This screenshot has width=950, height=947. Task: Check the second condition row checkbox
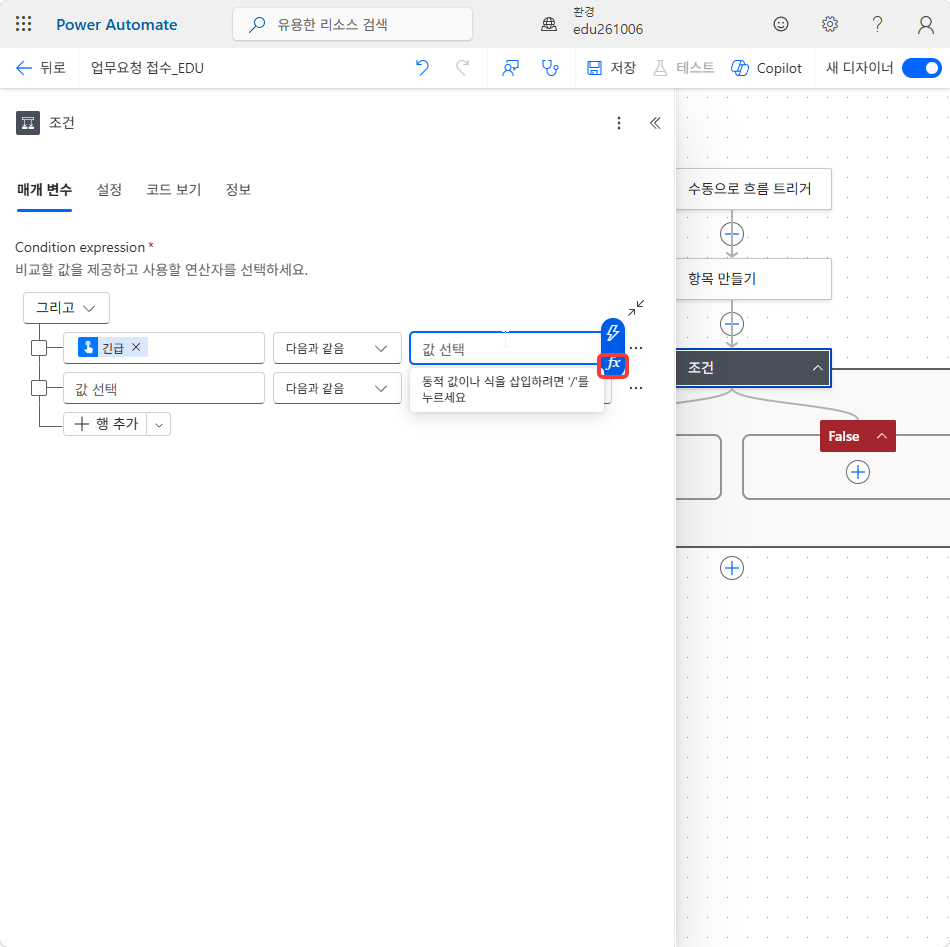[x=39, y=388]
